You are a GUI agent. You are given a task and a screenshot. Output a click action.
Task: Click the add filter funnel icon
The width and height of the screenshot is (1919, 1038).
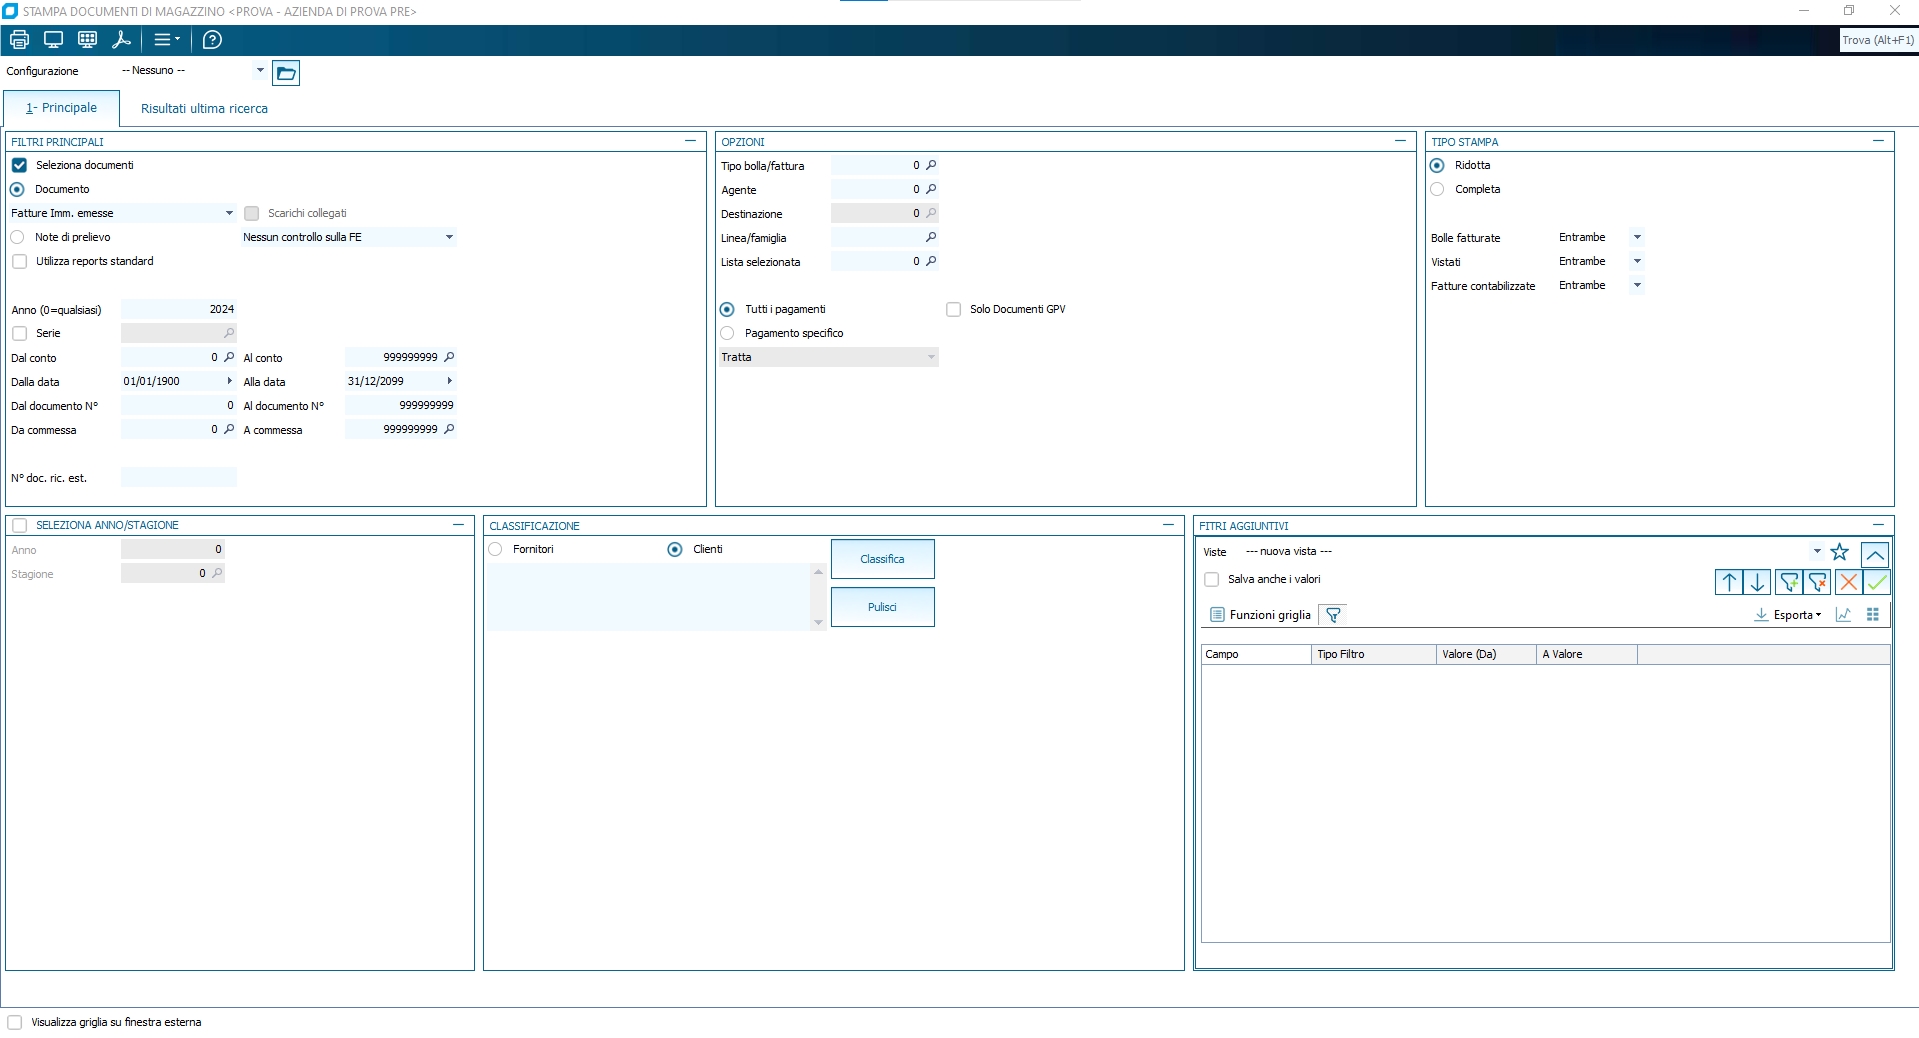1789,583
